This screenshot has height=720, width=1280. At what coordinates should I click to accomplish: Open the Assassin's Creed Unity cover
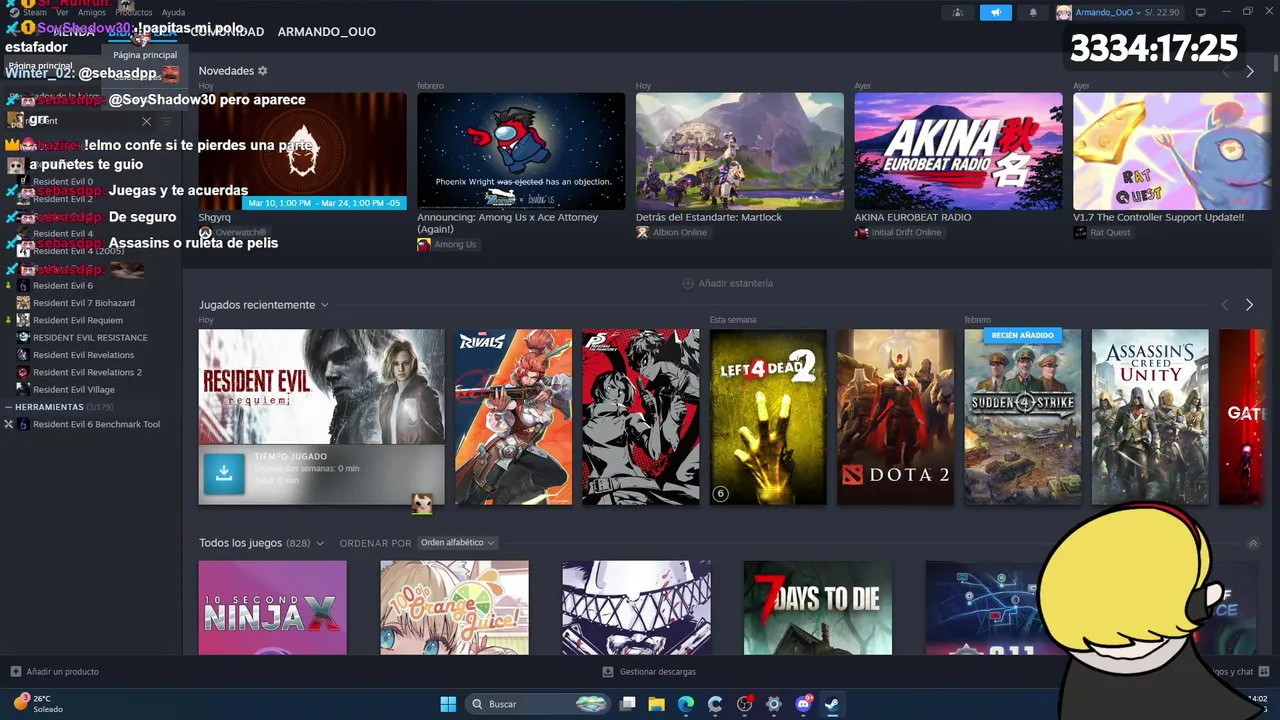(1150, 417)
